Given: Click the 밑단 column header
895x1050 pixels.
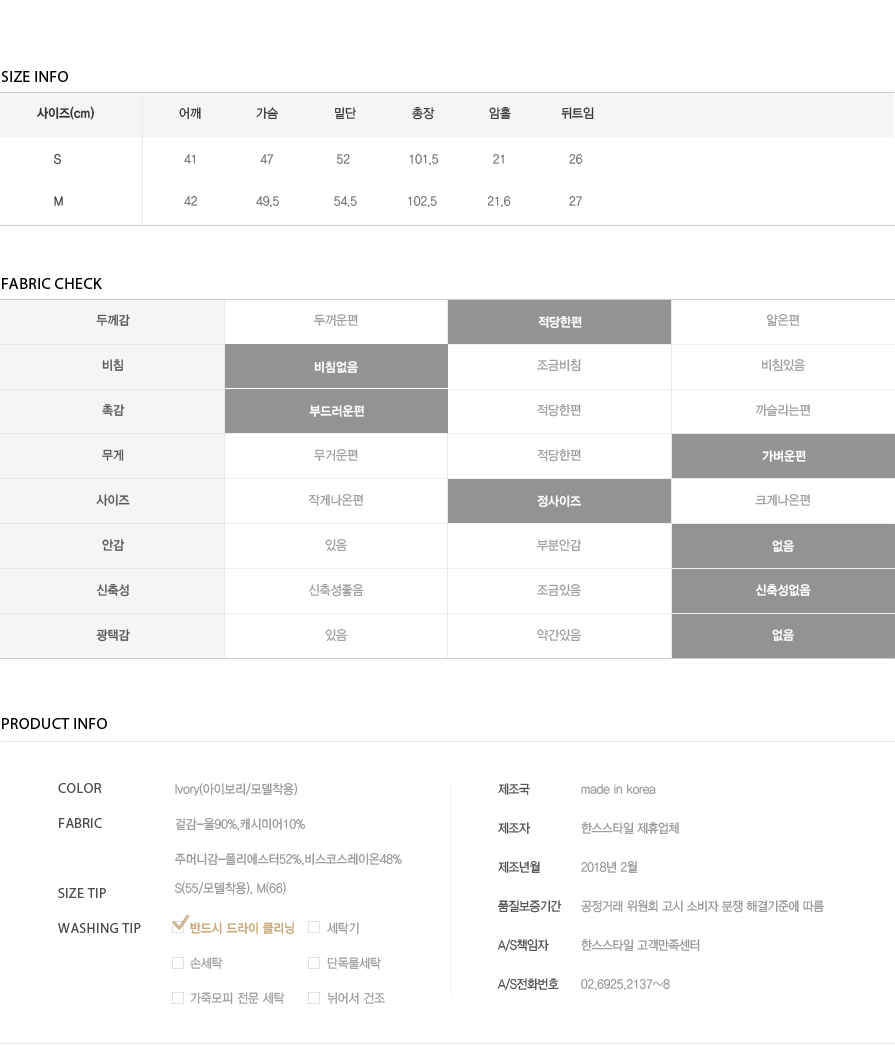Looking at the screenshot, I should click(345, 113).
